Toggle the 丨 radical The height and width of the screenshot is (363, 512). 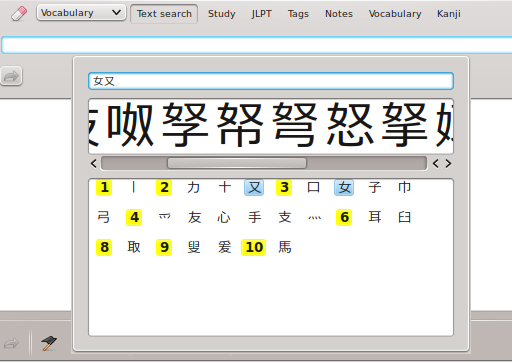click(x=134, y=187)
